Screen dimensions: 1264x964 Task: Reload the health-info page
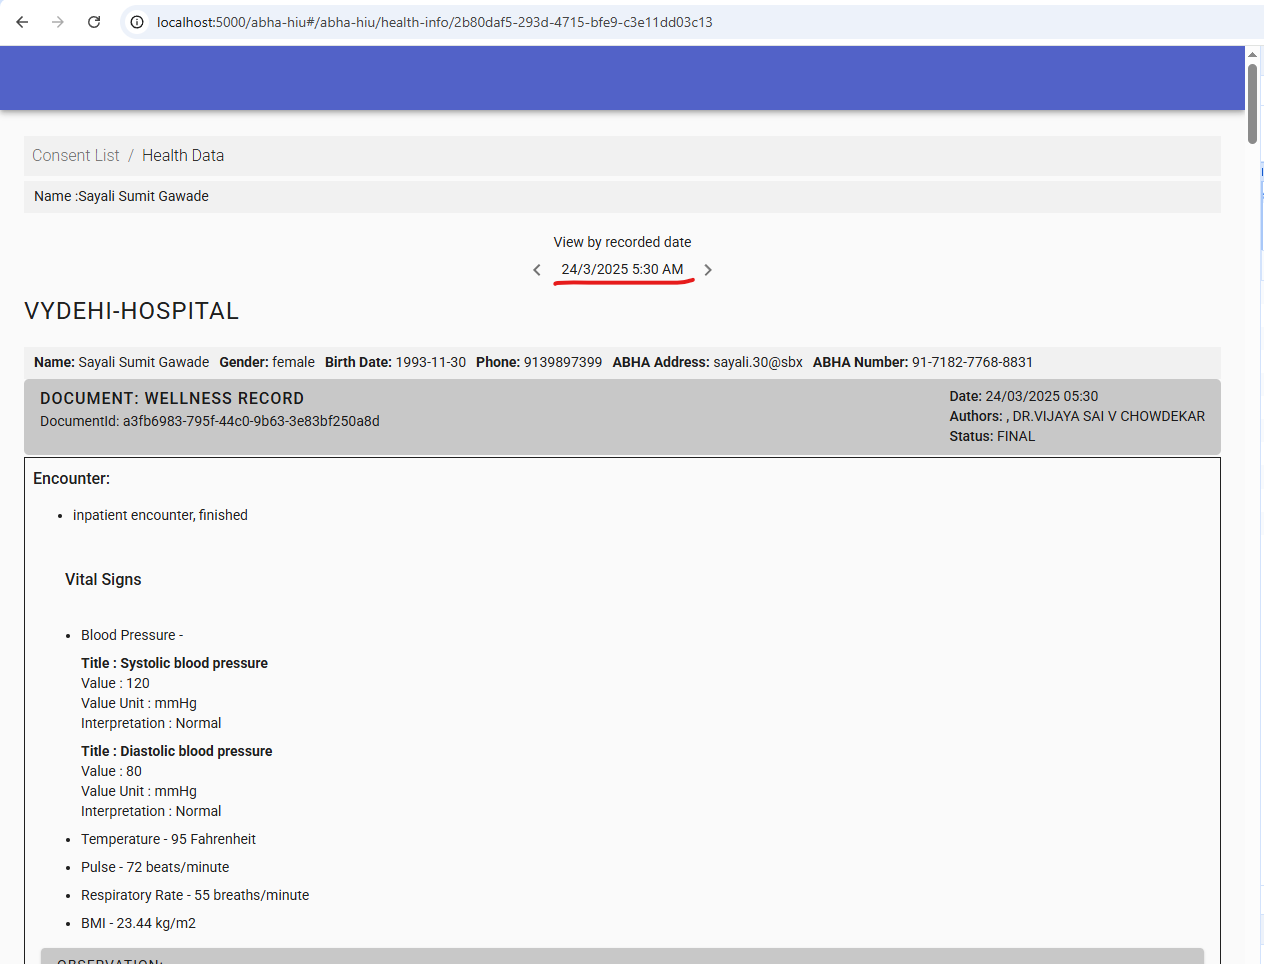pyautogui.click(x=94, y=22)
